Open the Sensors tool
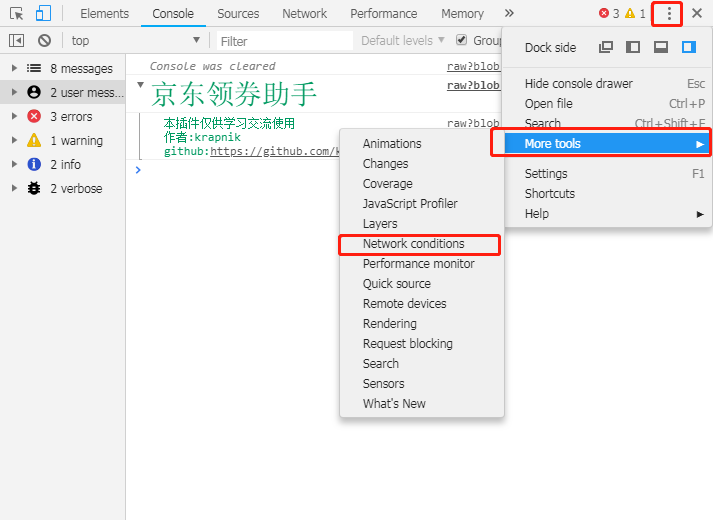This screenshot has width=713, height=520. 422,384
